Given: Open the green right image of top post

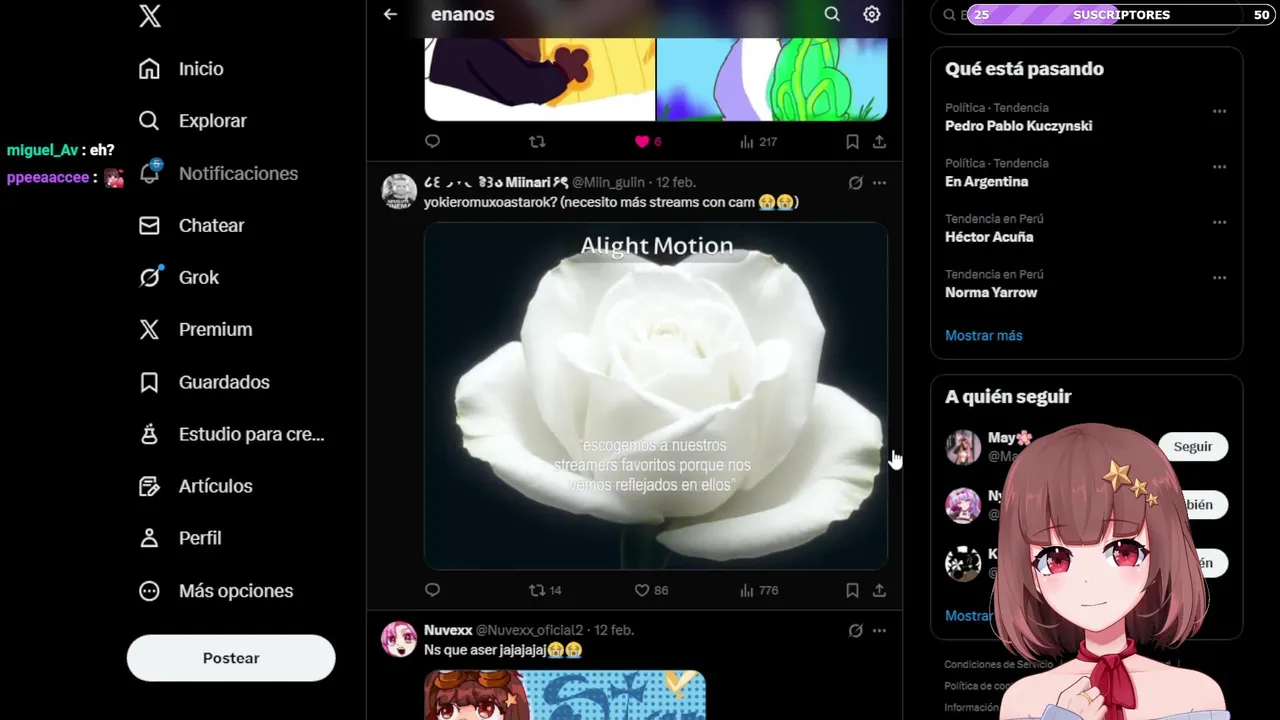Looking at the screenshot, I should coord(772,79).
